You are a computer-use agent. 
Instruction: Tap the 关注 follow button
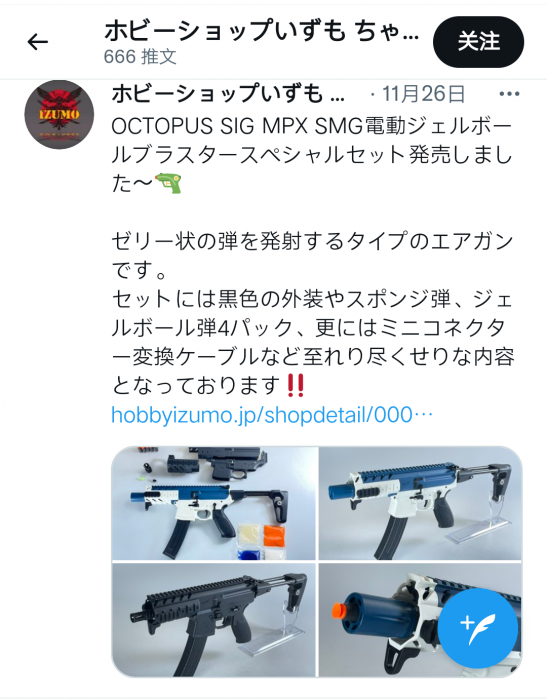[478, 42]
